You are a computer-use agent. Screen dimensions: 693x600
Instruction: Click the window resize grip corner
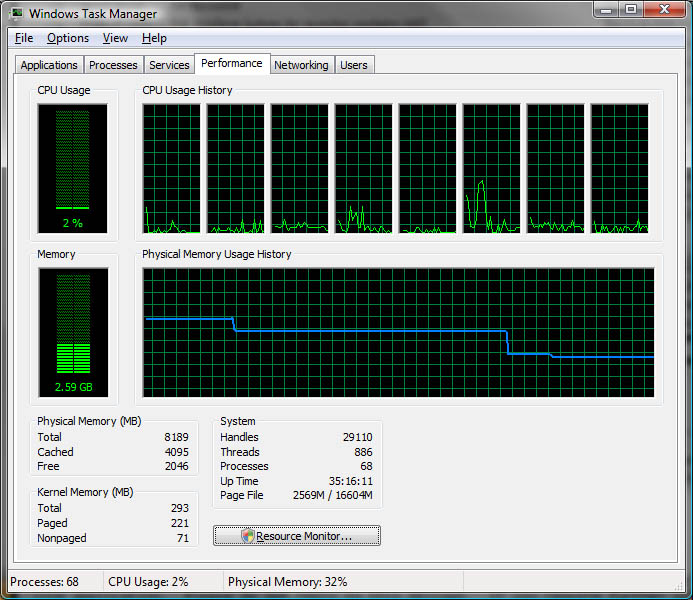click(x=678, y=586)
